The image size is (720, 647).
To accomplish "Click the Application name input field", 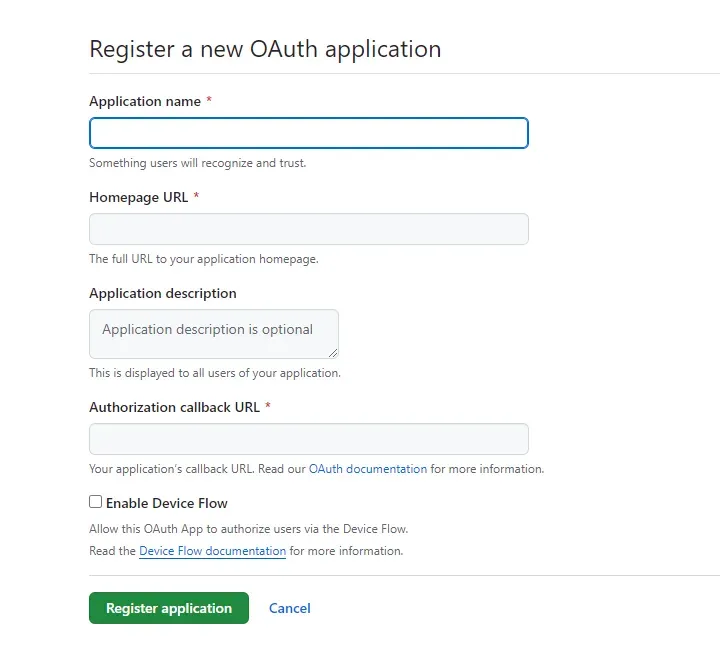I will 308,133.
